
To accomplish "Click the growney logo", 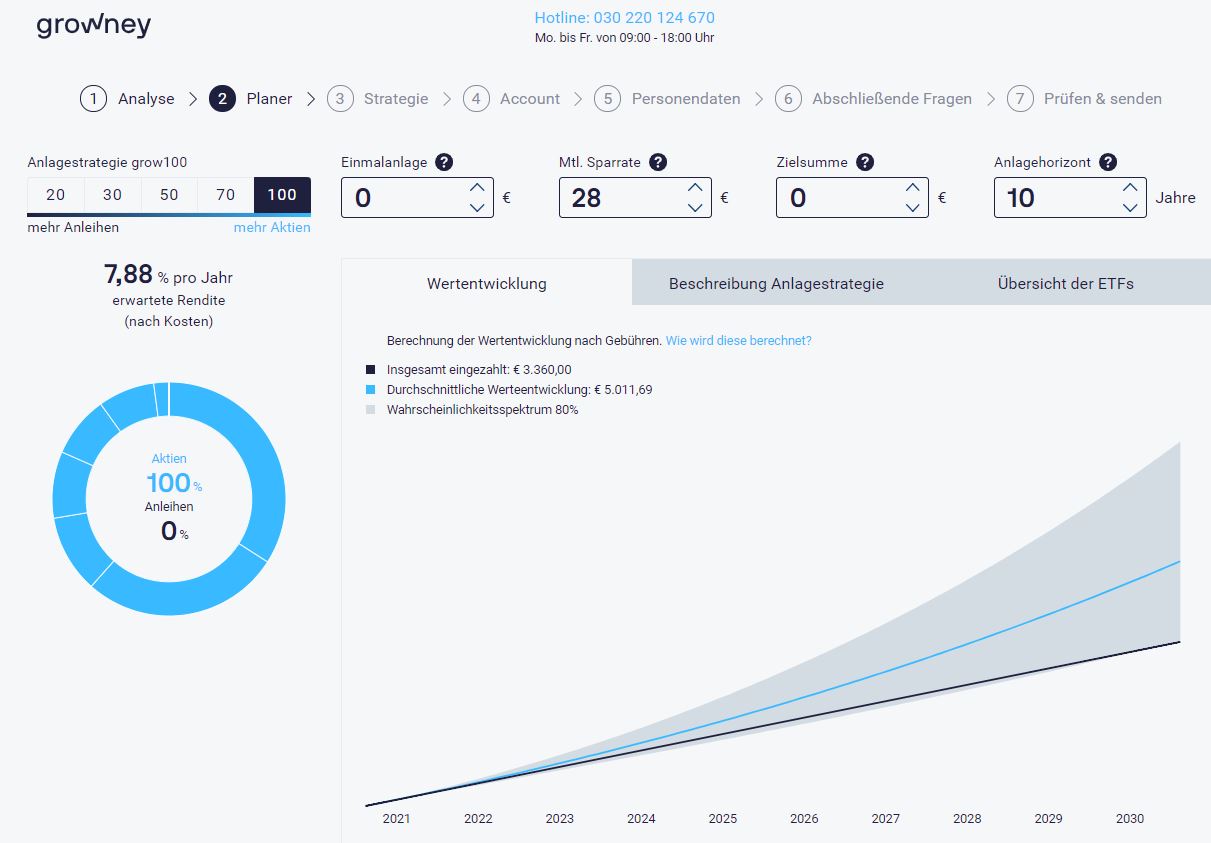I will [93, 25].
